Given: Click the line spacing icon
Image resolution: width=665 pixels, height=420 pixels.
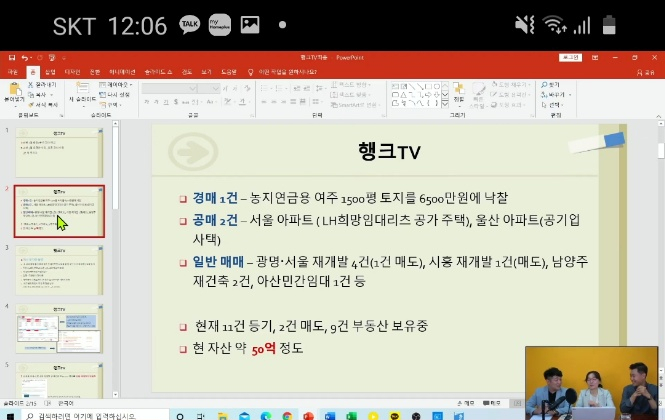Looking at the screenshot, I should point(319,88).
